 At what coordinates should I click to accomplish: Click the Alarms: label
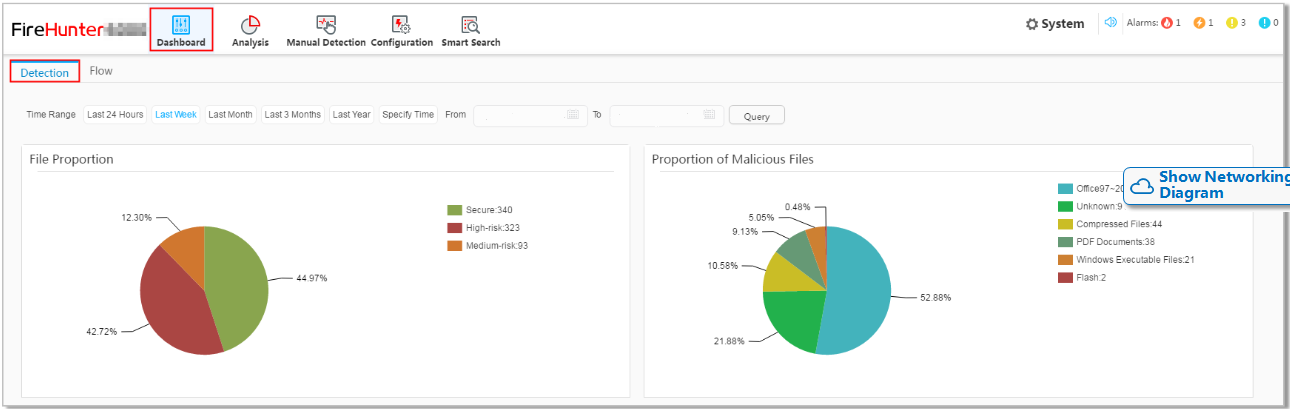click(x=1142, y=23)
